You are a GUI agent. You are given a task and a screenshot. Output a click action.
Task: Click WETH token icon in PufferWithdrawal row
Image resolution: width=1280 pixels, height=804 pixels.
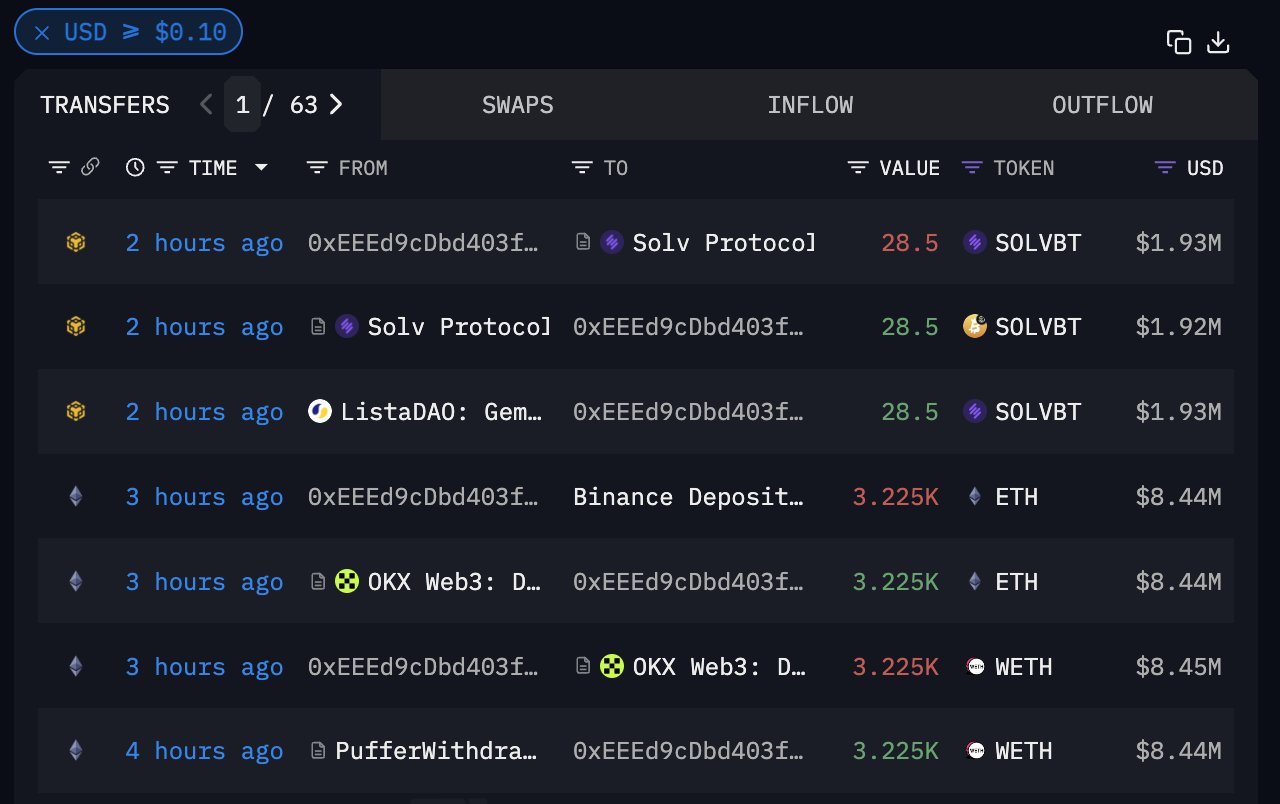coord(975,751)
